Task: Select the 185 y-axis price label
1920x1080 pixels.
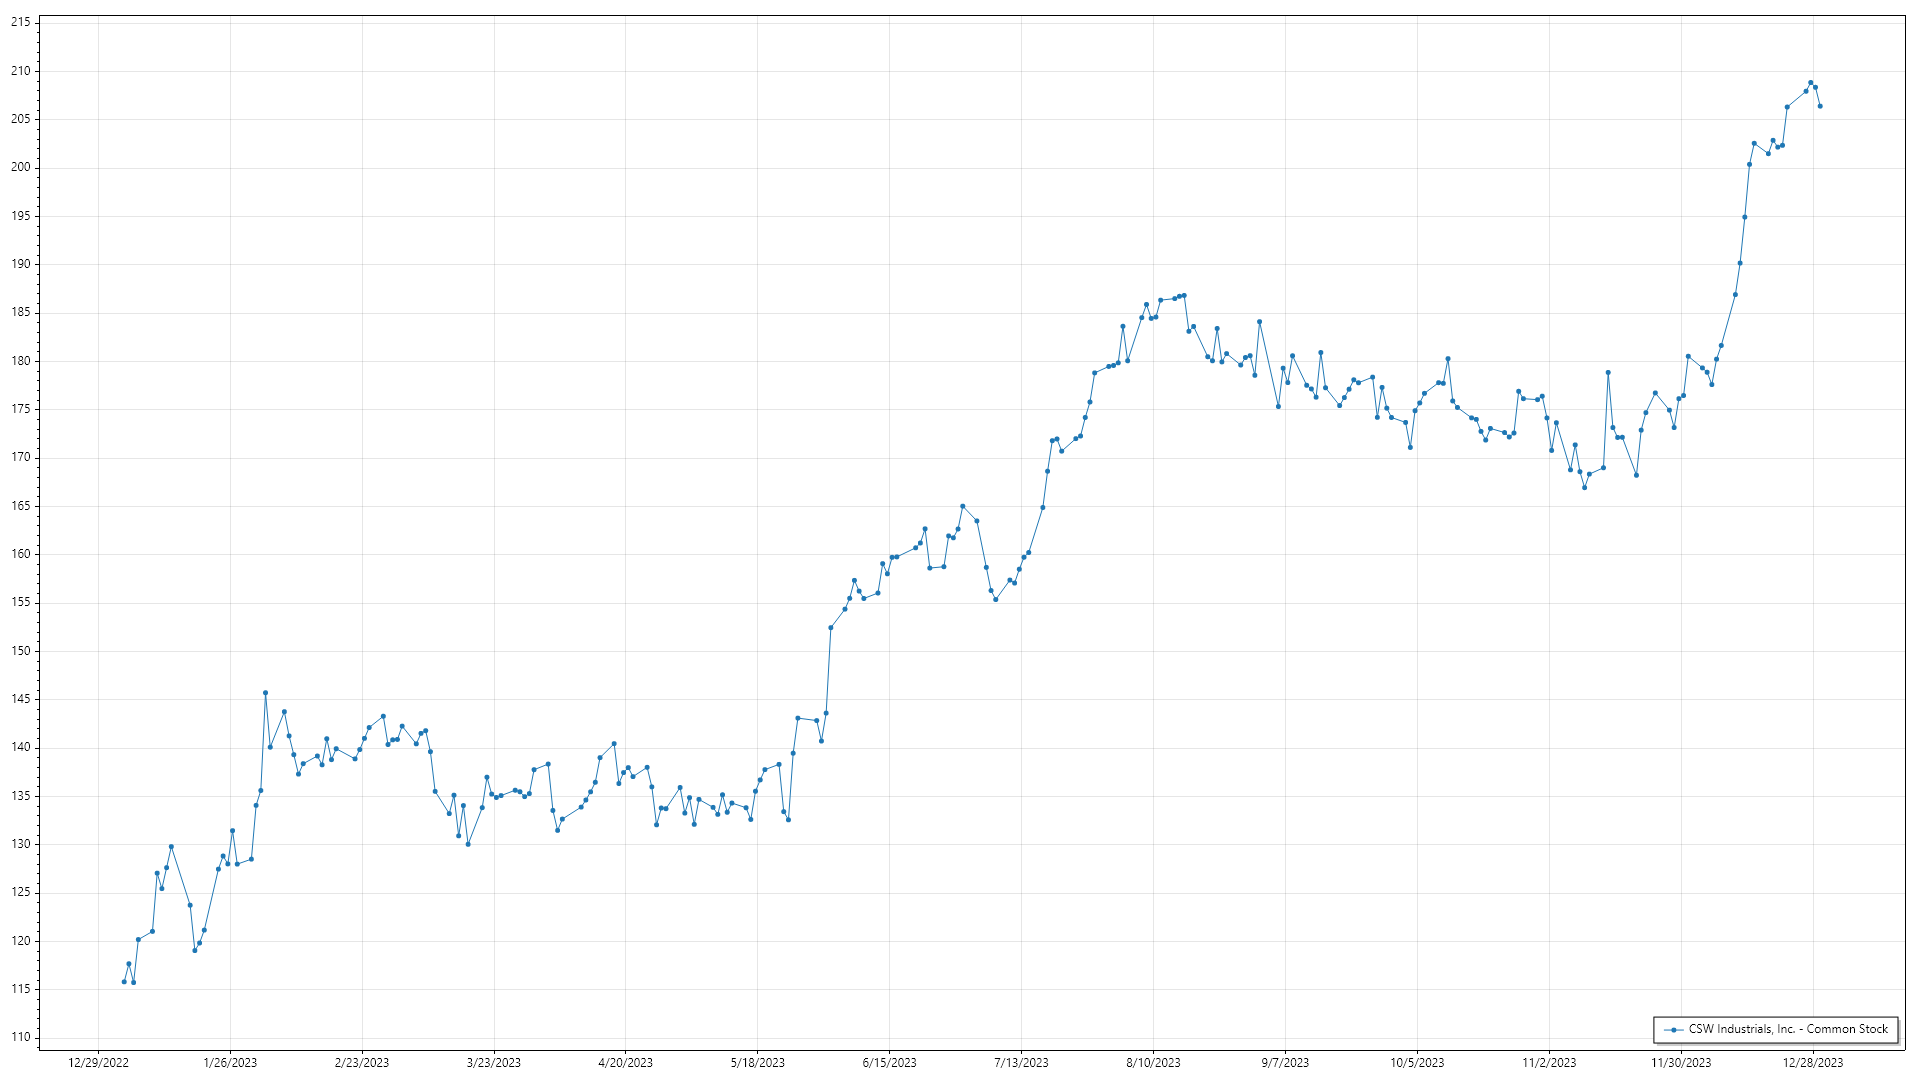Action: [21, 312]
